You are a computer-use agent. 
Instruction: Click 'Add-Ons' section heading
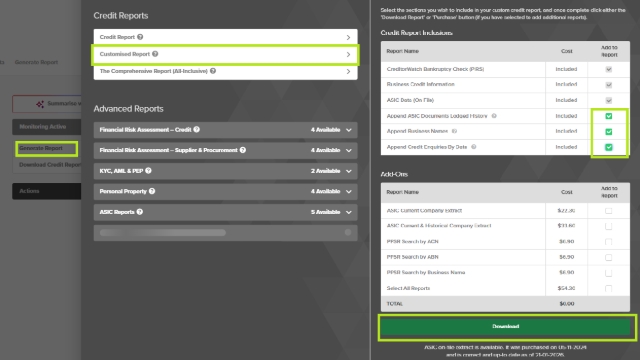(394, 174)
